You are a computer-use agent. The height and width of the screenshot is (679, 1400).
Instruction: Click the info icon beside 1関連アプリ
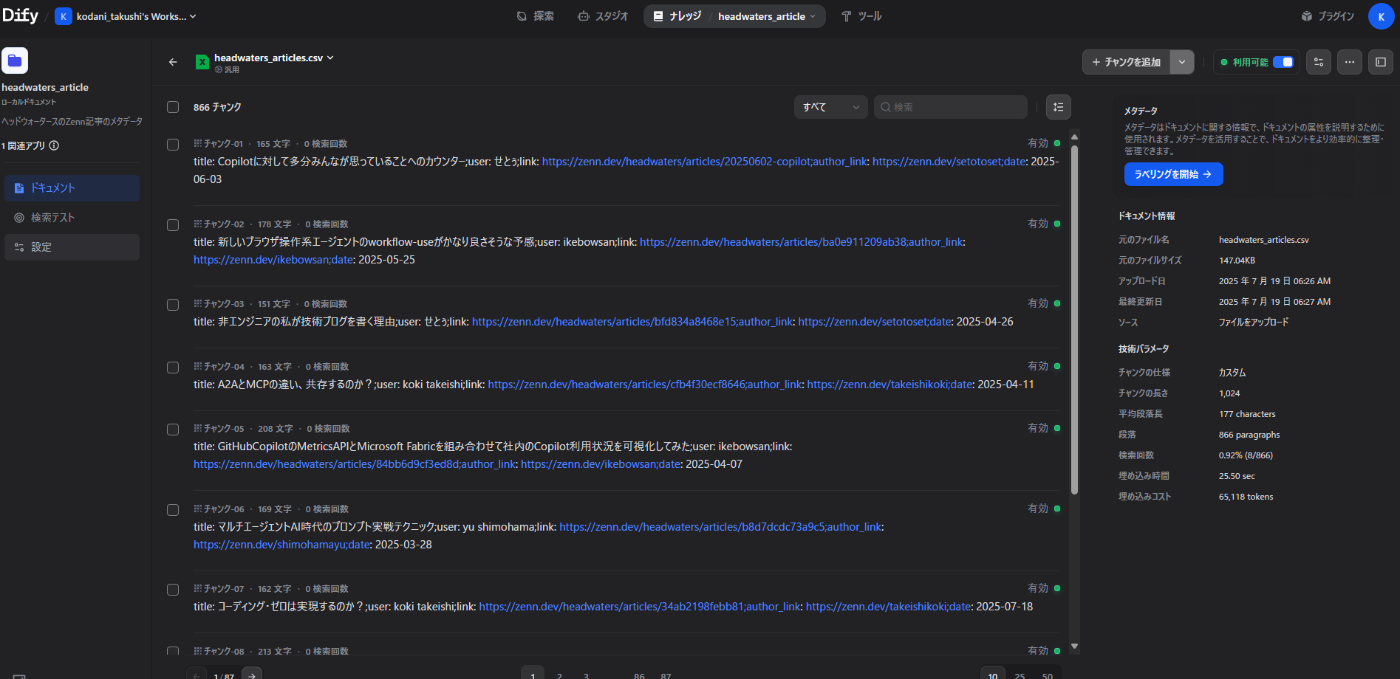[54, 145]
